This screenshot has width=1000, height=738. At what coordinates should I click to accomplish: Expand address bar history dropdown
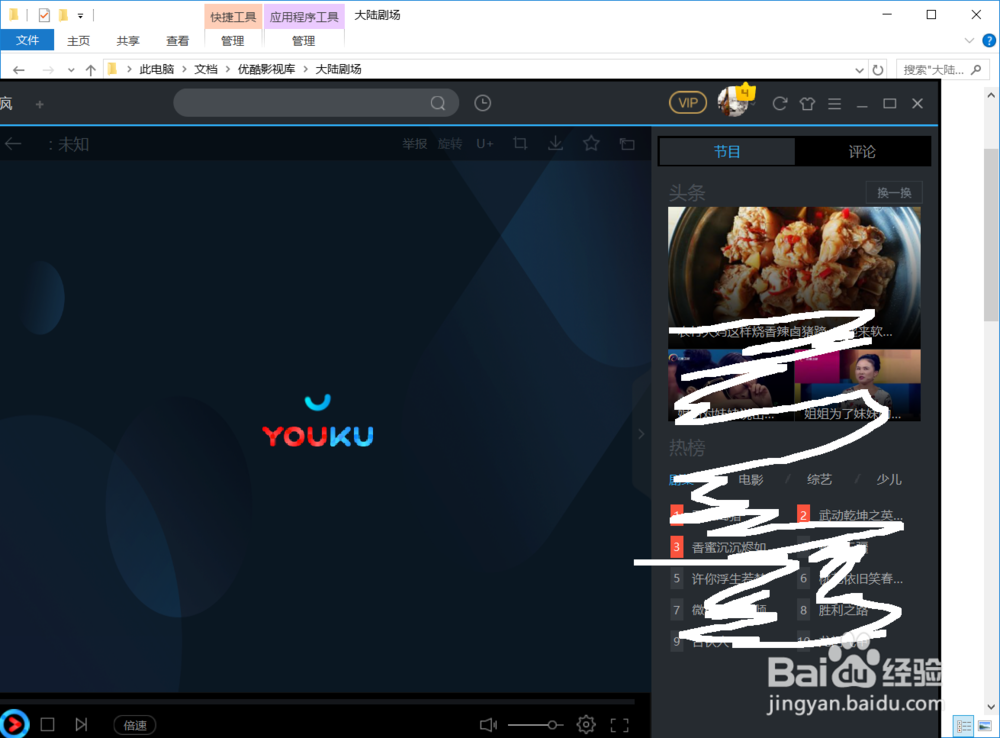click(859, 70)
